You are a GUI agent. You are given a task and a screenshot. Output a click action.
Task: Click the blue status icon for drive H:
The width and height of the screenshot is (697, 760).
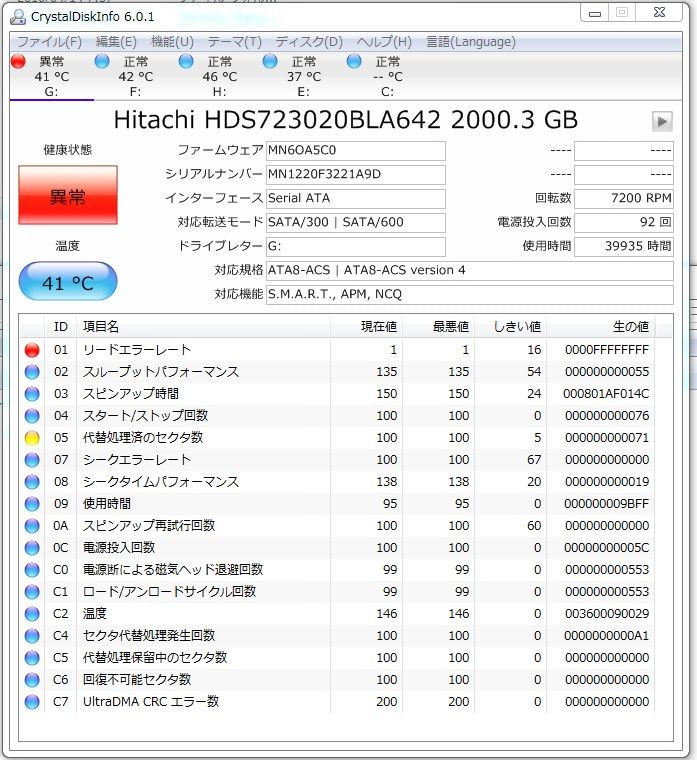(186, 62)
